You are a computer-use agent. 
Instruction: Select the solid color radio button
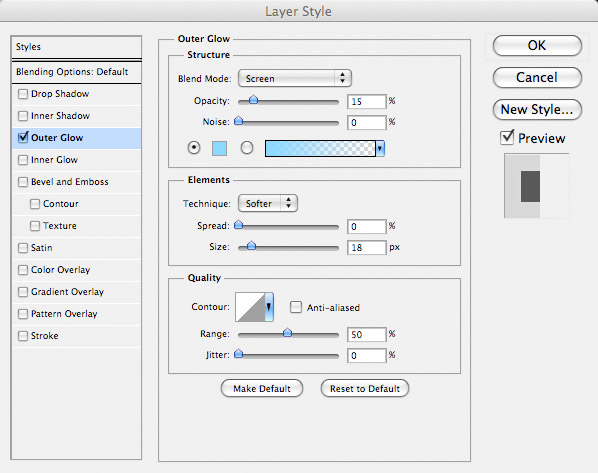194,148
